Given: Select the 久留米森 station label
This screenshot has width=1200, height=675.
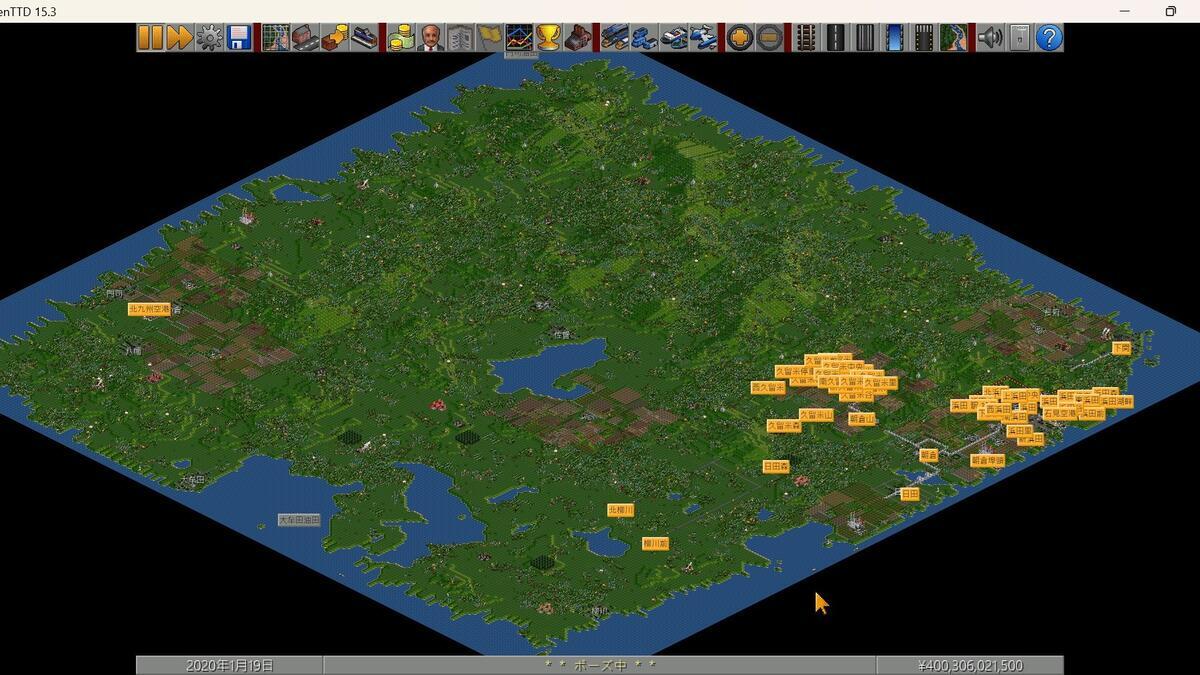Looking at the screenshot, I should coord(784,426).
